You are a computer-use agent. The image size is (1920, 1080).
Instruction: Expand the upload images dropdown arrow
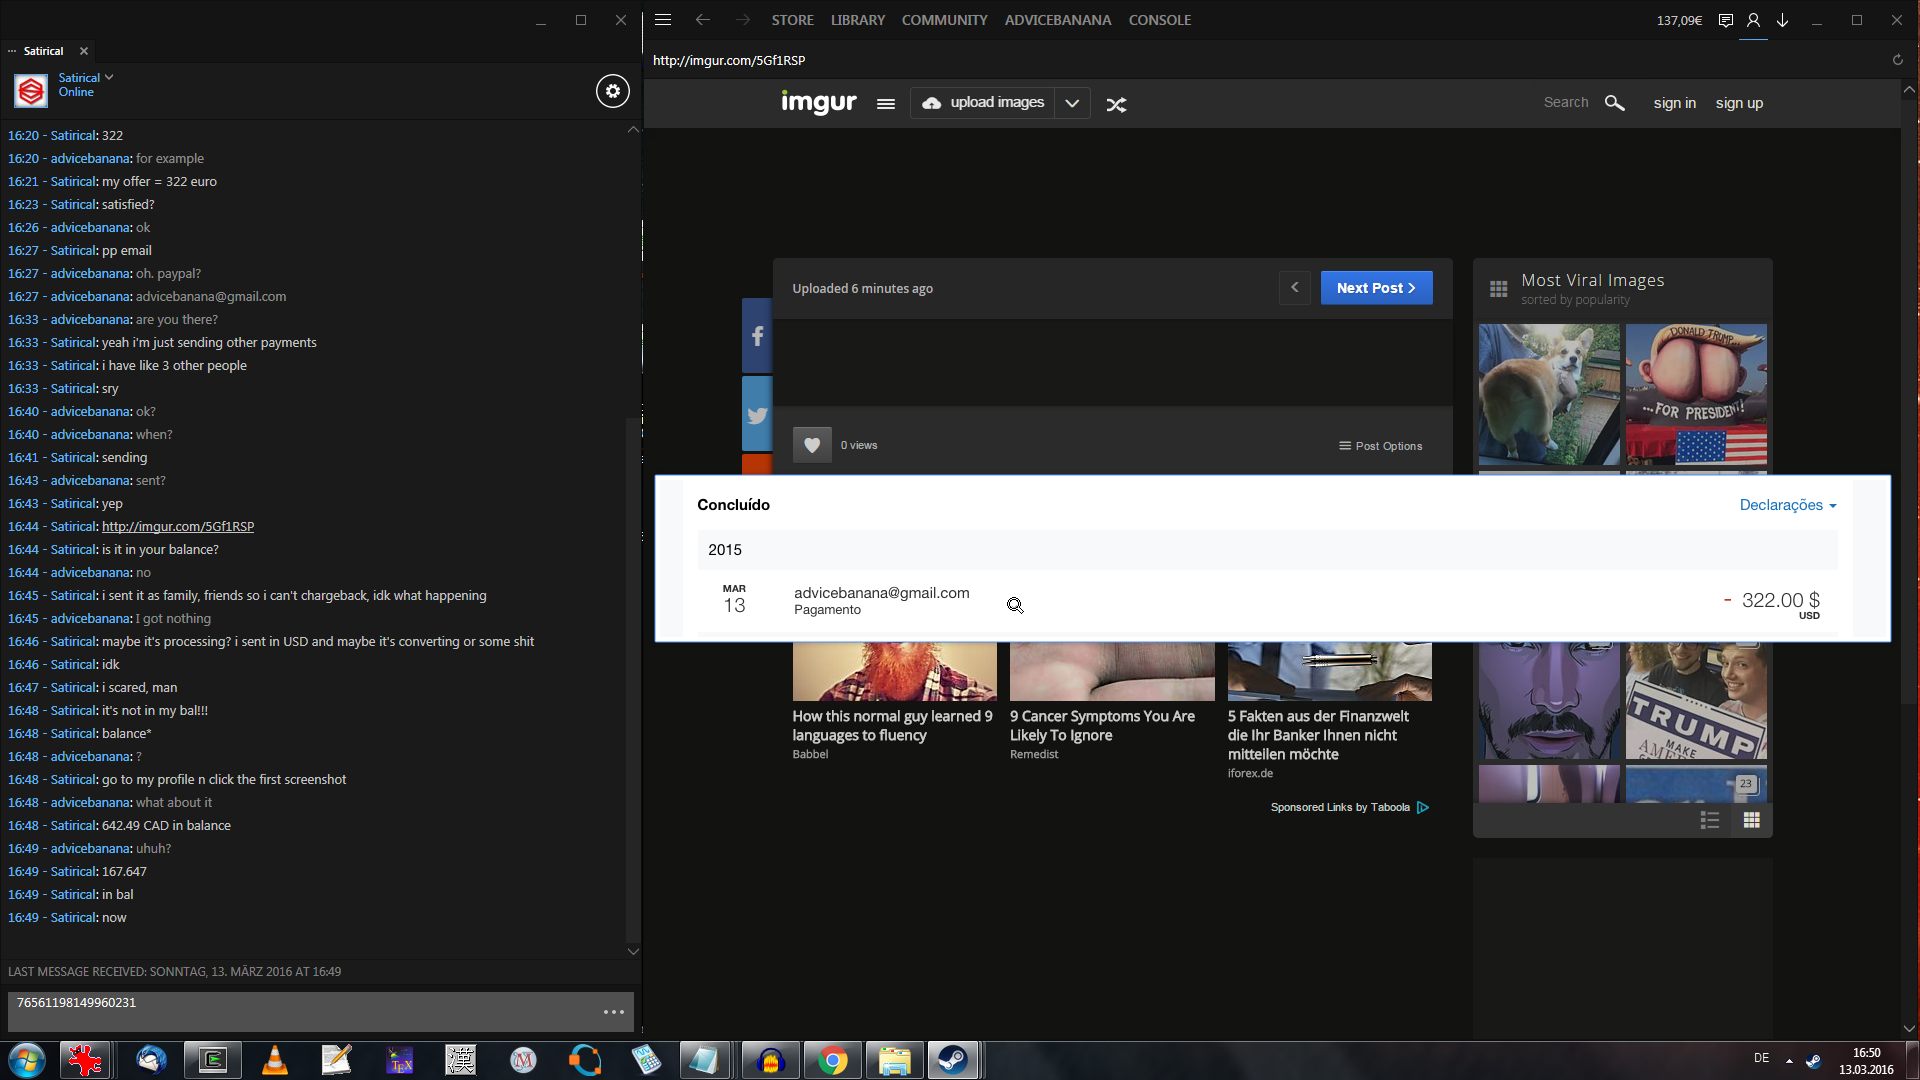1072,103
